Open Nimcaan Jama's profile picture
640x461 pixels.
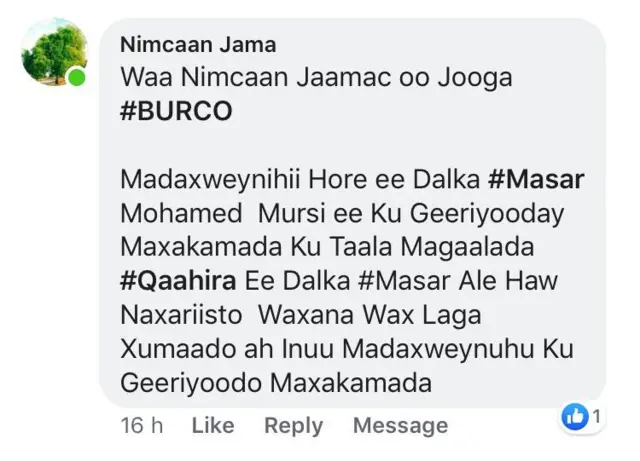(54, 53)
